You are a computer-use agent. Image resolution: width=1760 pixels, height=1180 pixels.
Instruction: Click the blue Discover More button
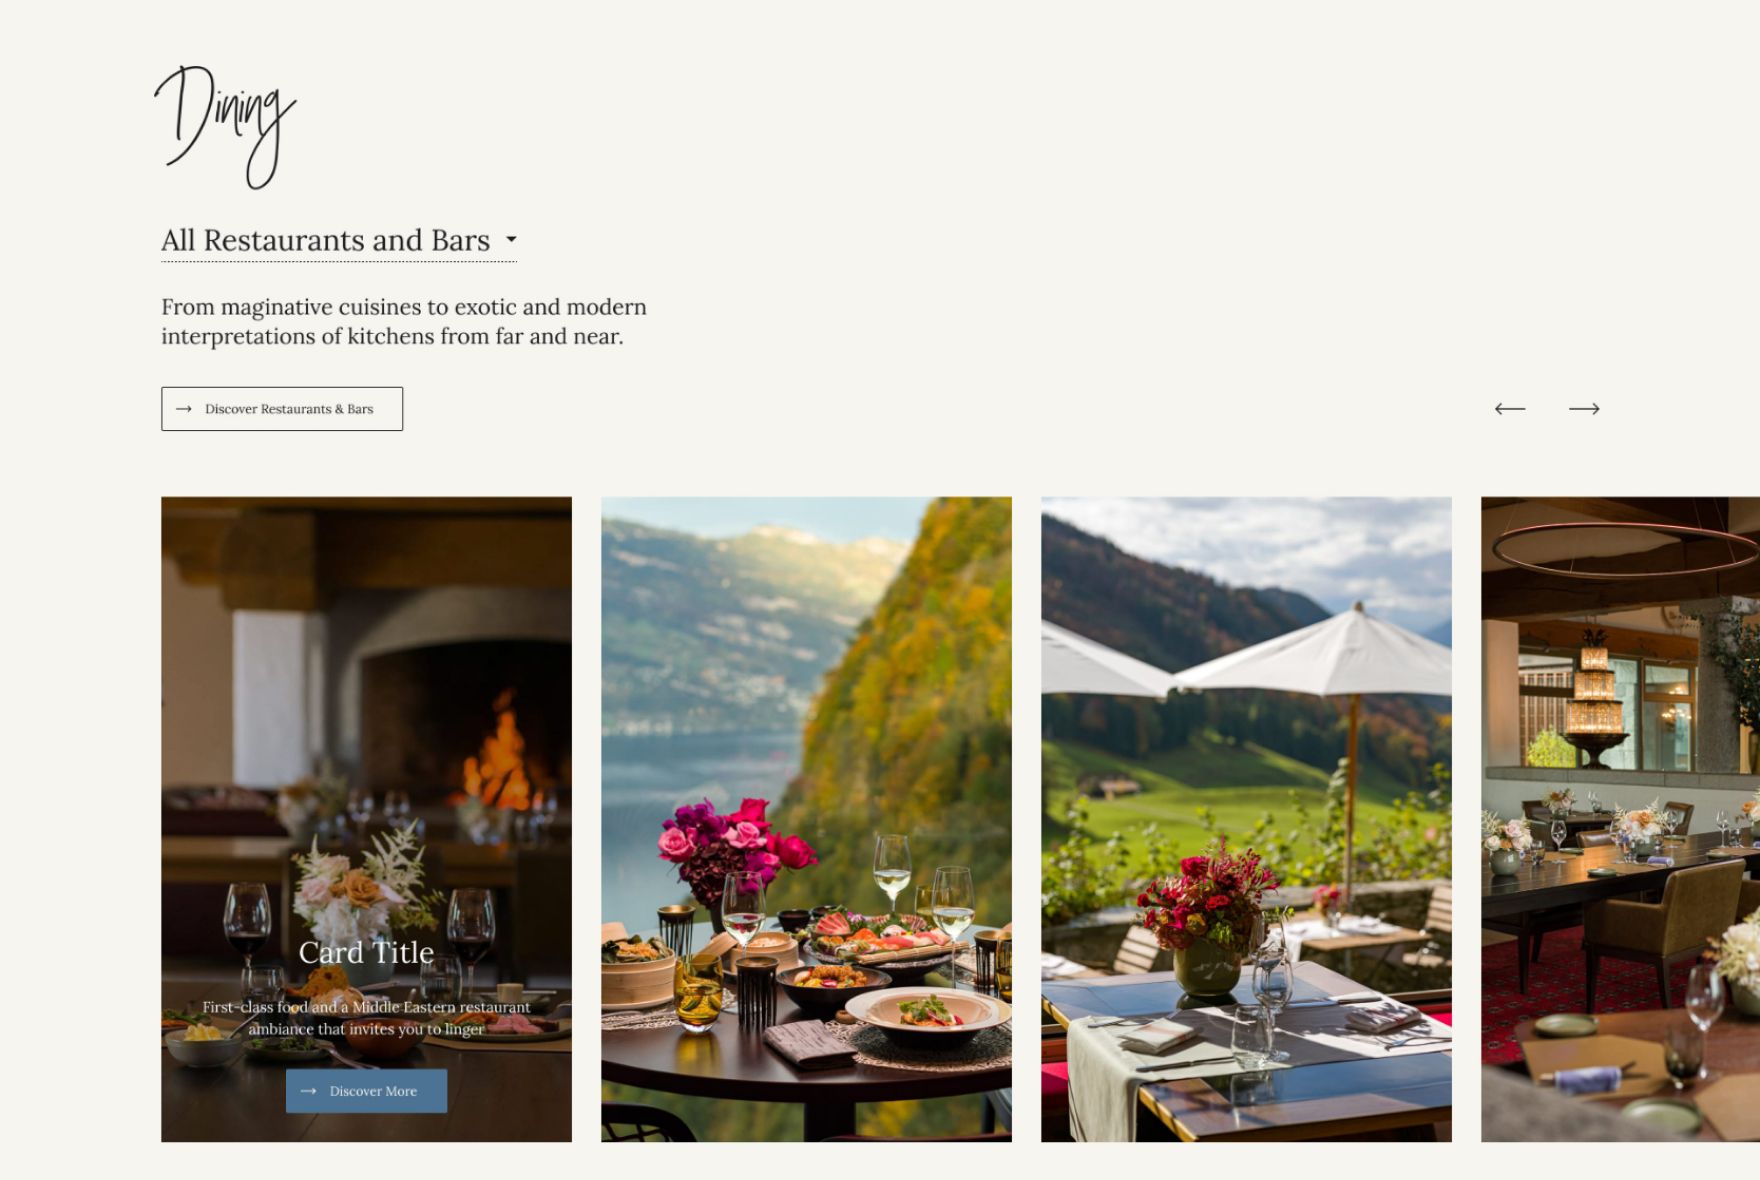coord(366,1091)
